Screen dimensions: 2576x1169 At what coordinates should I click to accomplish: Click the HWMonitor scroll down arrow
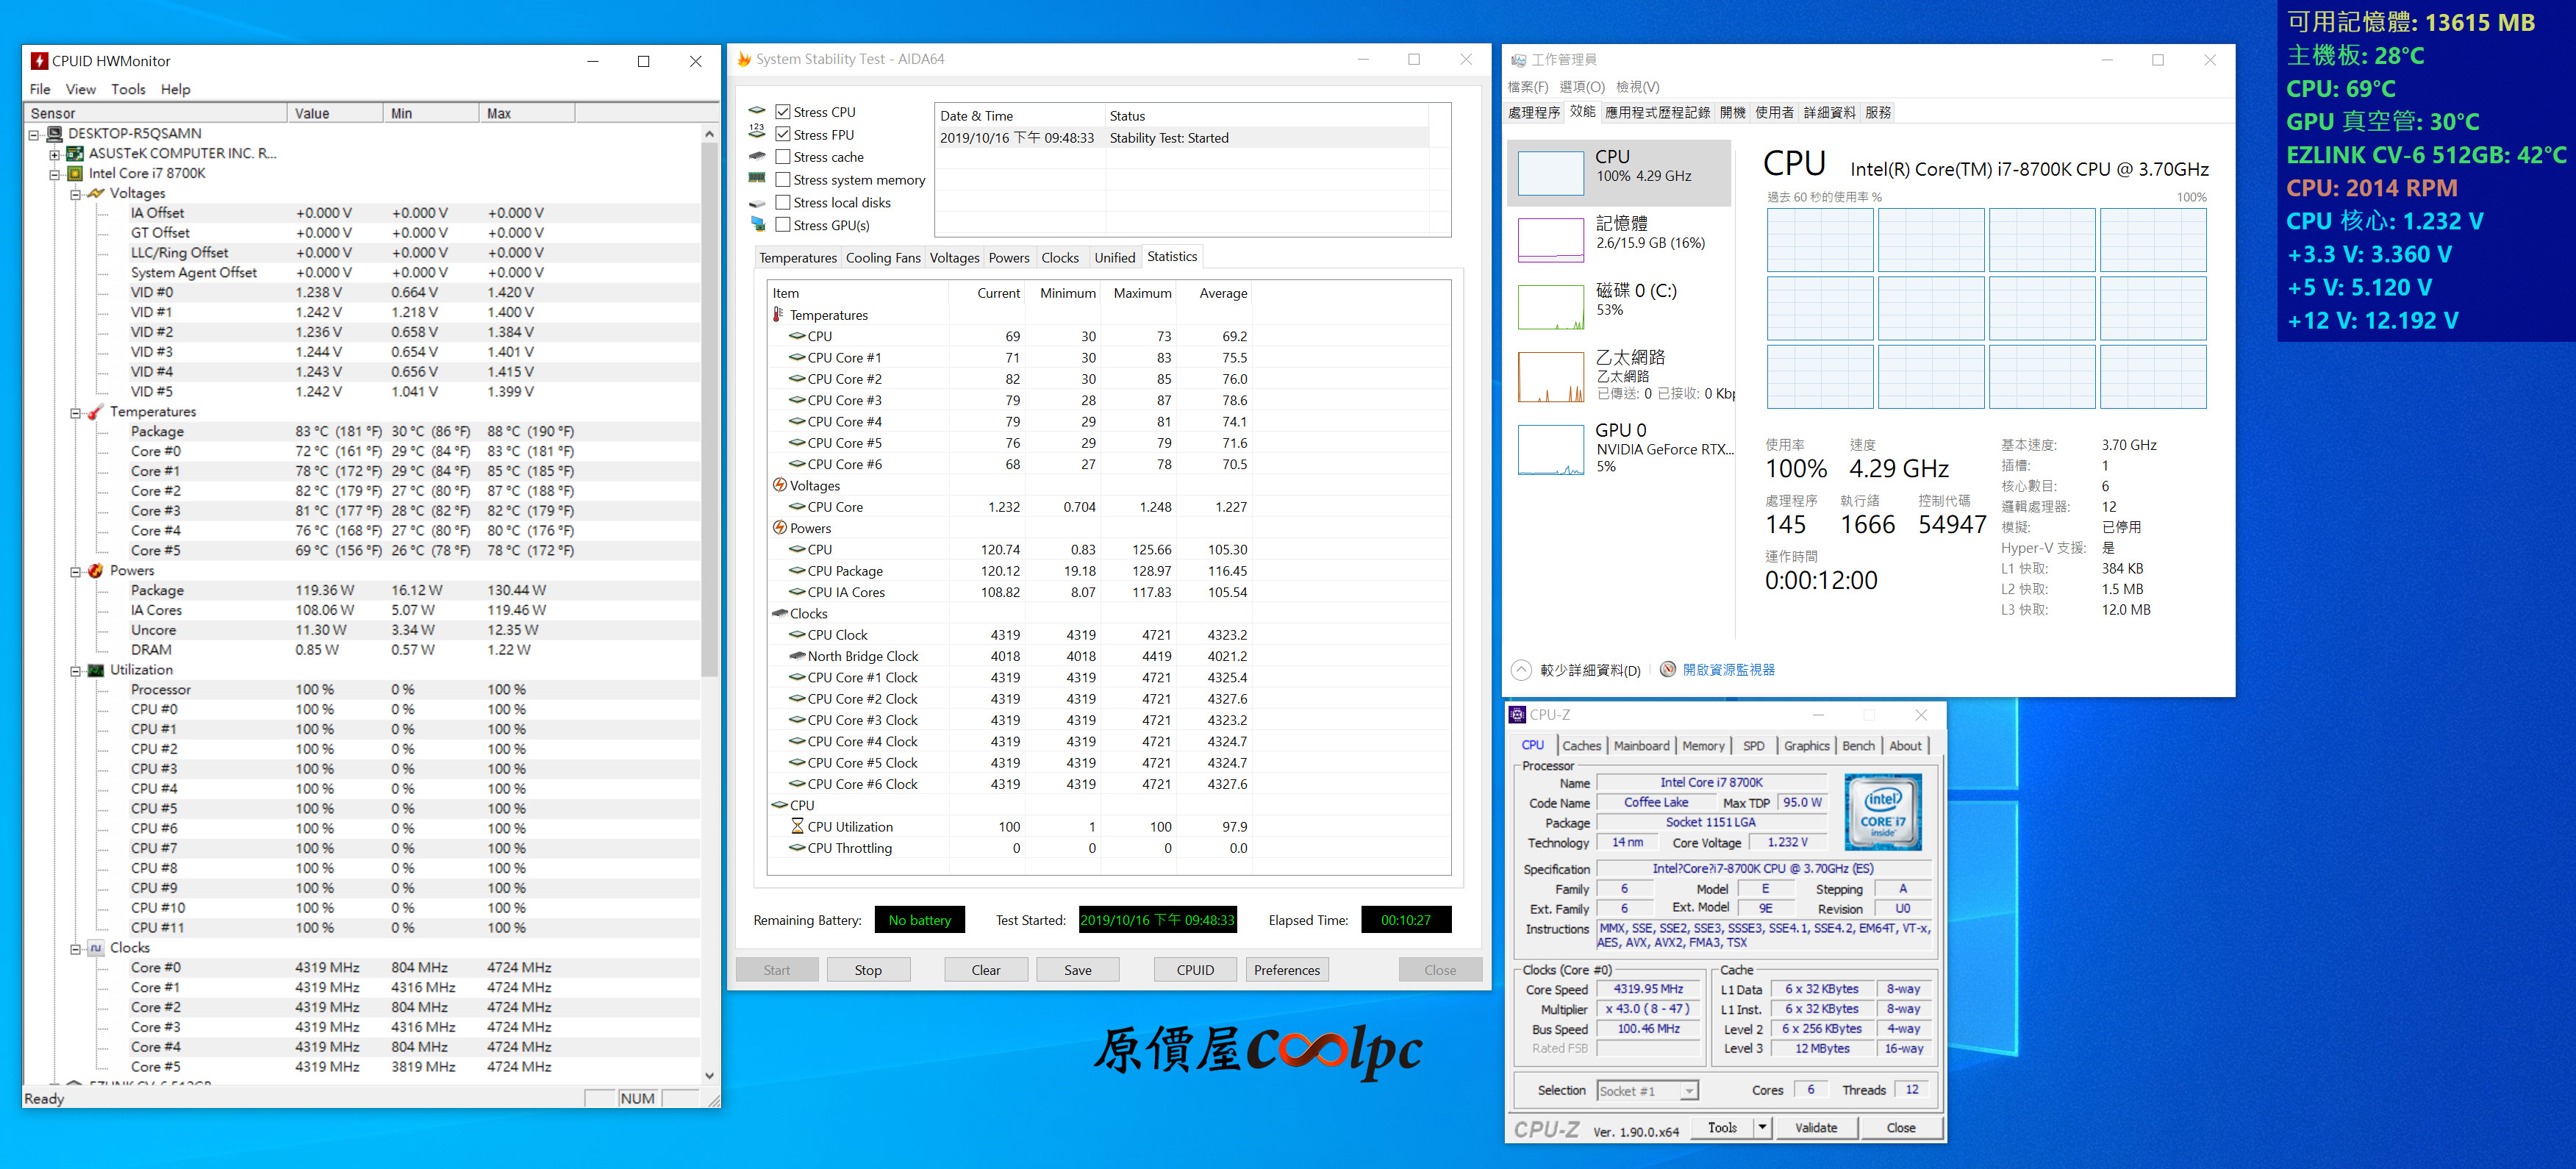(709, 1076)
